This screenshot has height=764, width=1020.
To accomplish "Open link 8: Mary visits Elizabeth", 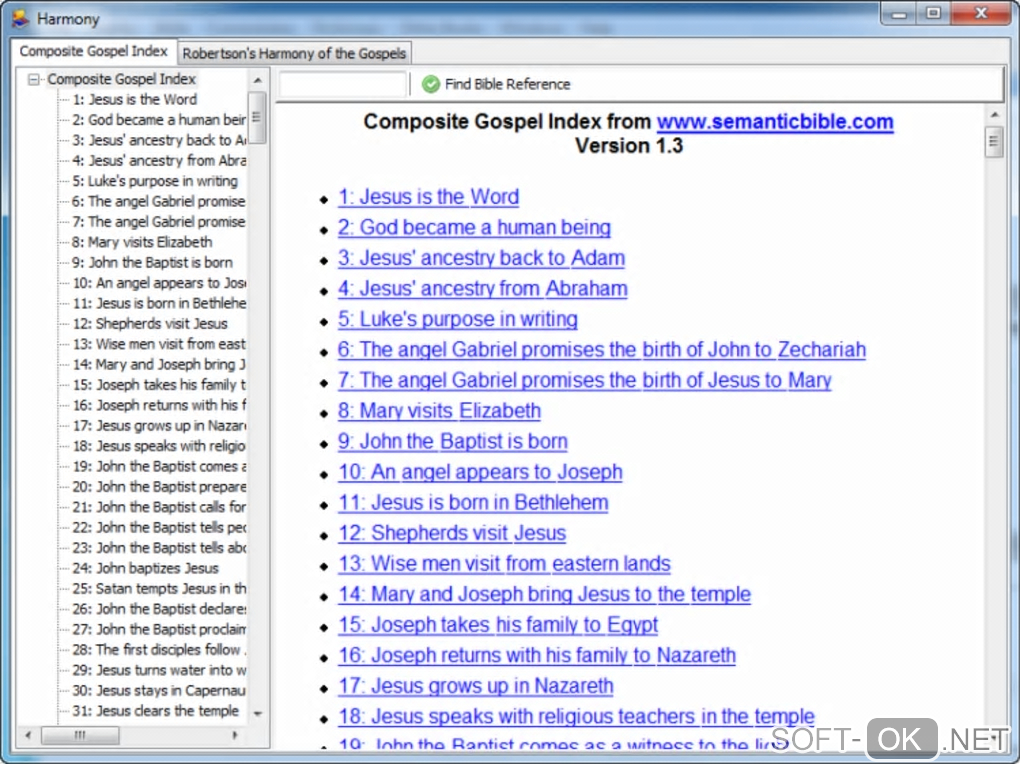I will coord(439,411).
